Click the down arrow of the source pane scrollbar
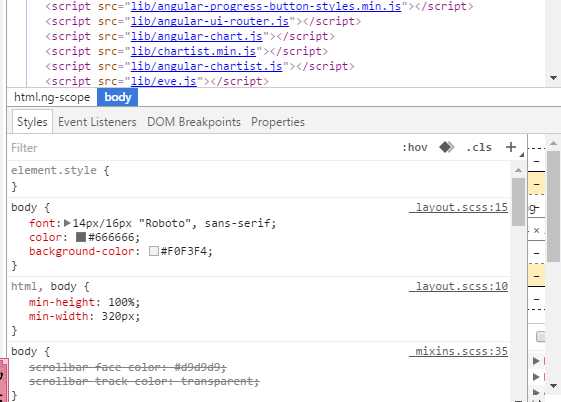Screen dimensions: 561x402 553,78
